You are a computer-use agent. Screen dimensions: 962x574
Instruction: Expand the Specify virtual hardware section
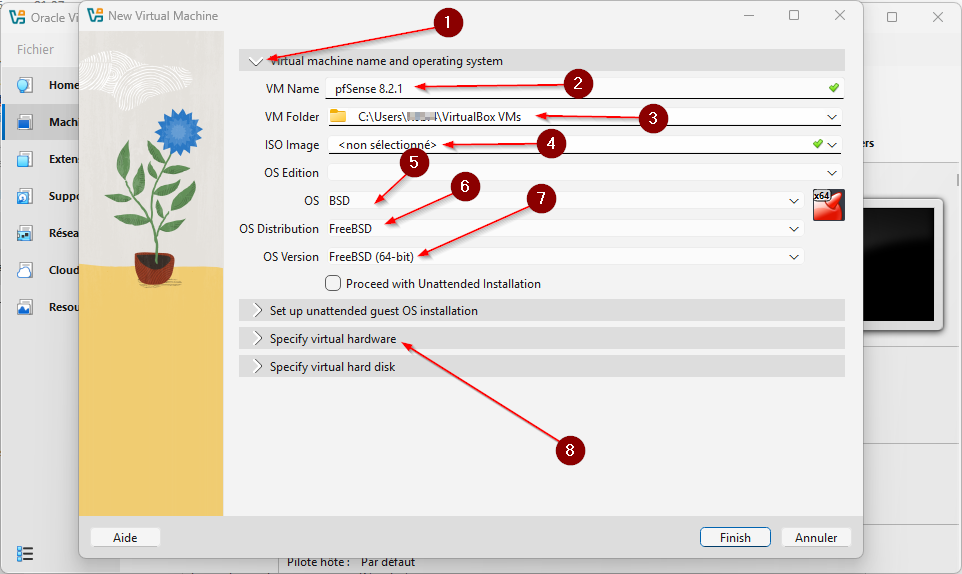click(x=333, y=339)
